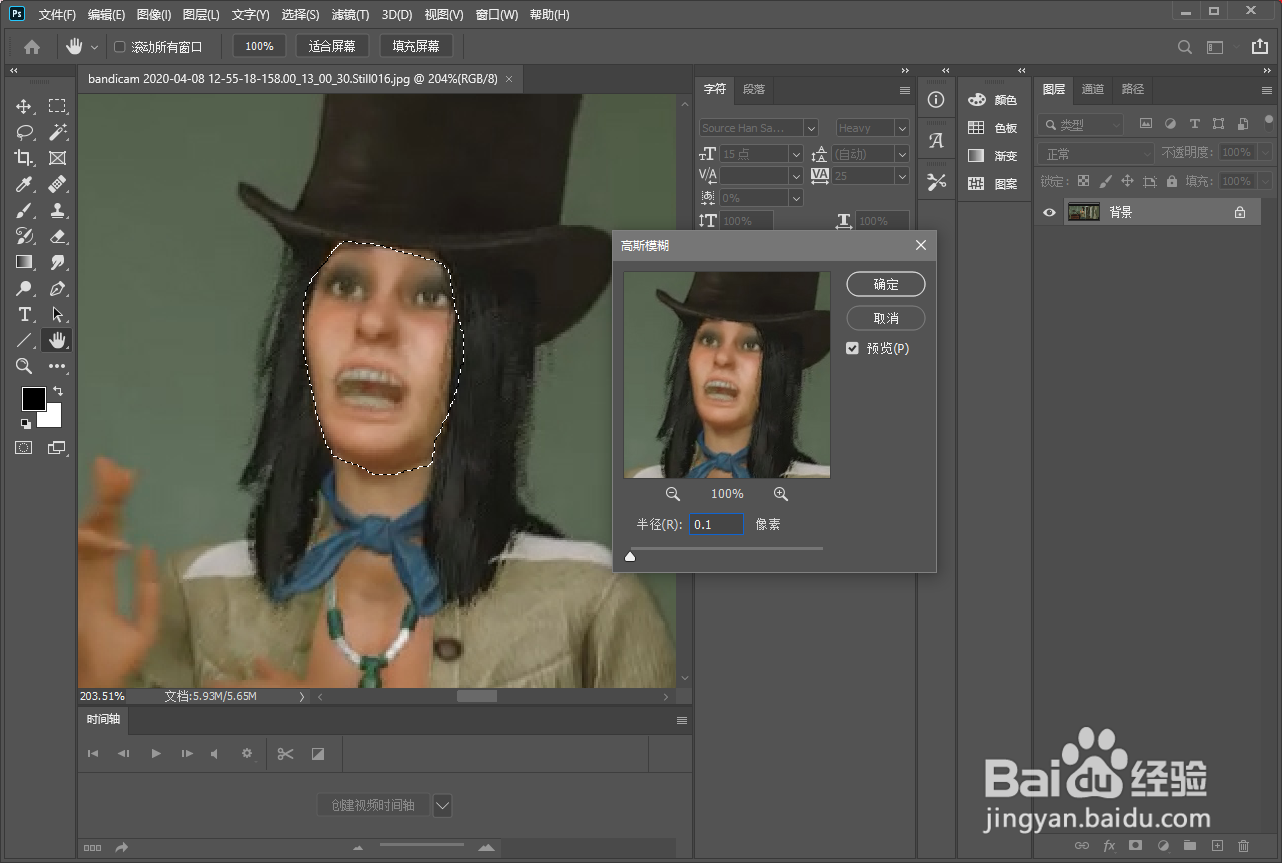Open the 滤镜(T) menu
Viewport: 1282px width, 863px height.
[350, 15]
